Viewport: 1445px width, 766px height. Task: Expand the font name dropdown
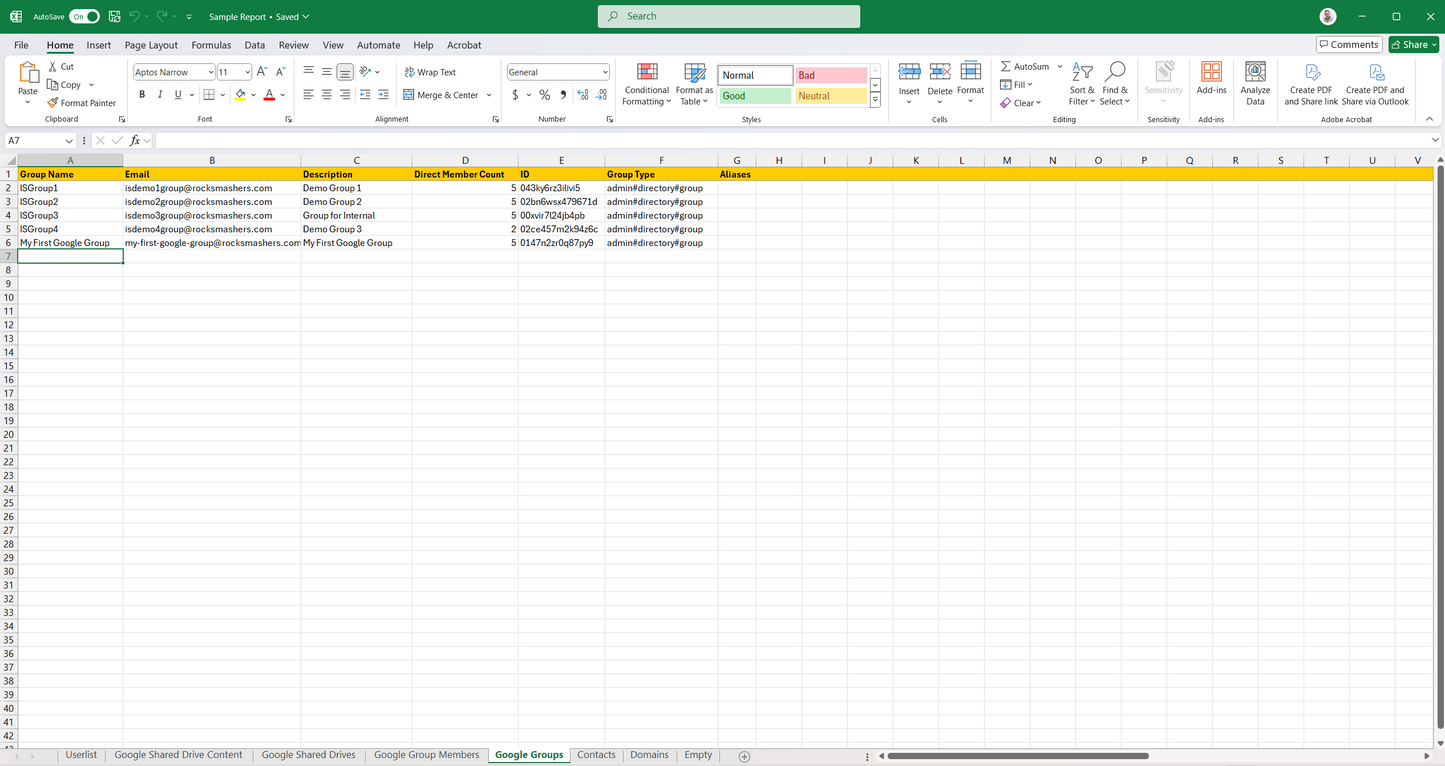click(x=210, y=72)
